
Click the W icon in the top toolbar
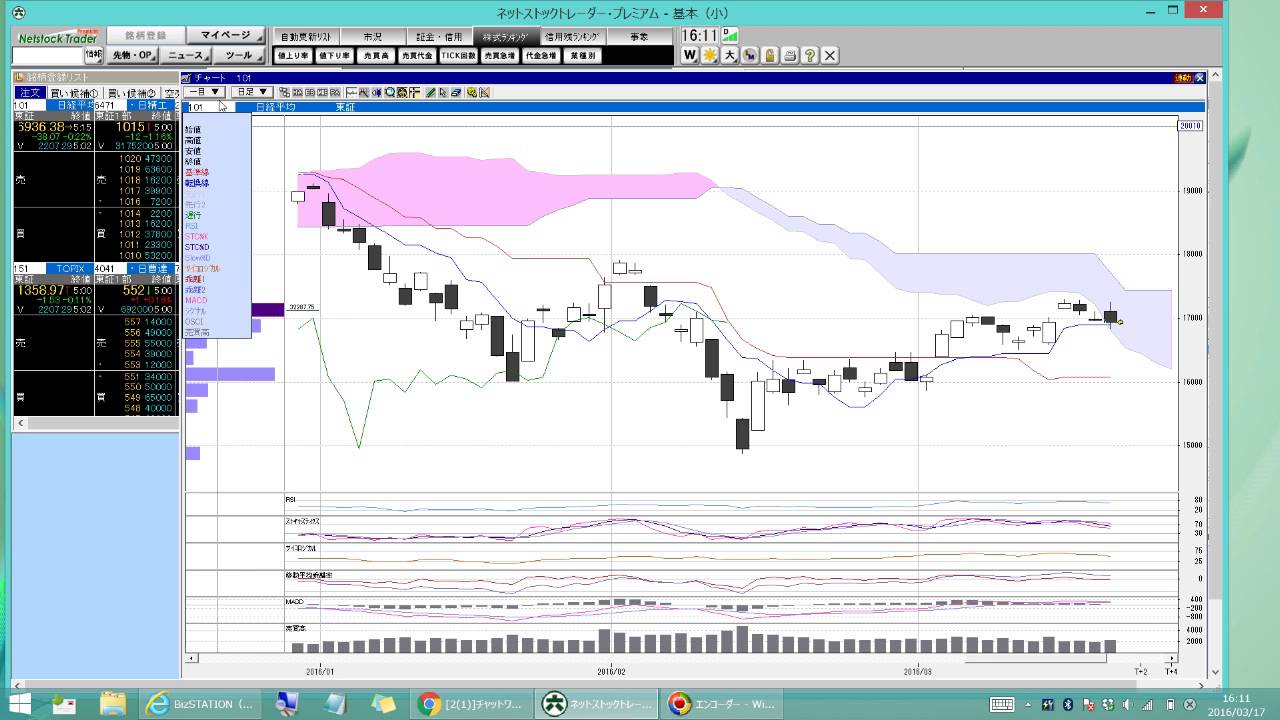point(690,56)
